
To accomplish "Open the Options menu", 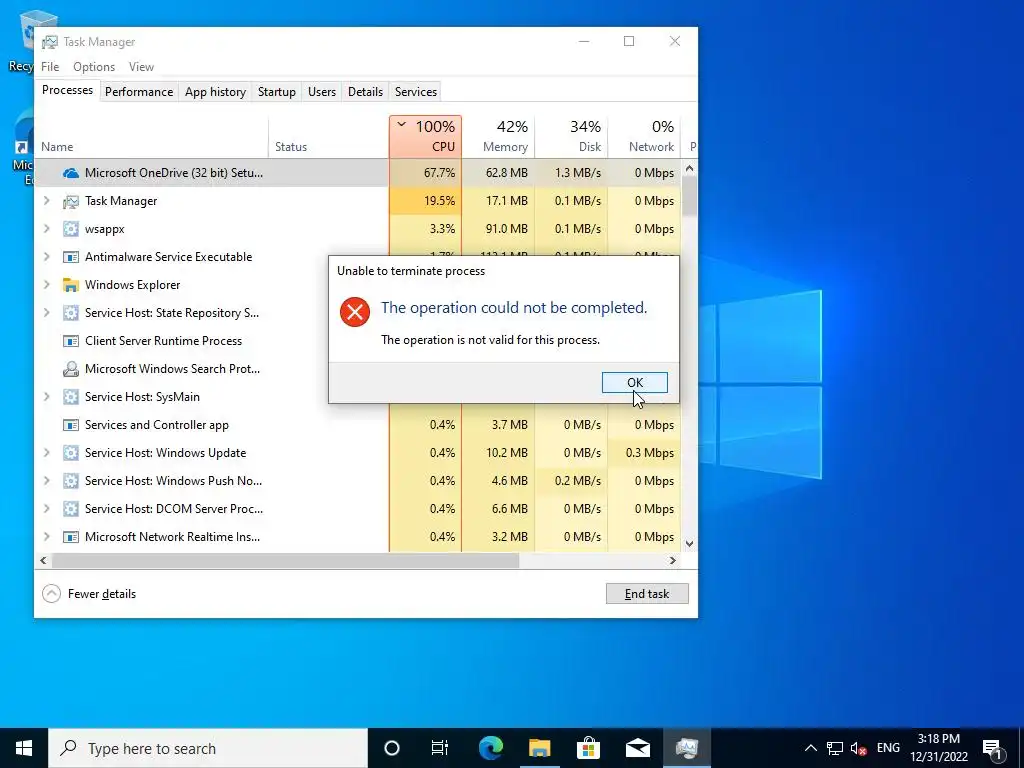I will (94, 67).
